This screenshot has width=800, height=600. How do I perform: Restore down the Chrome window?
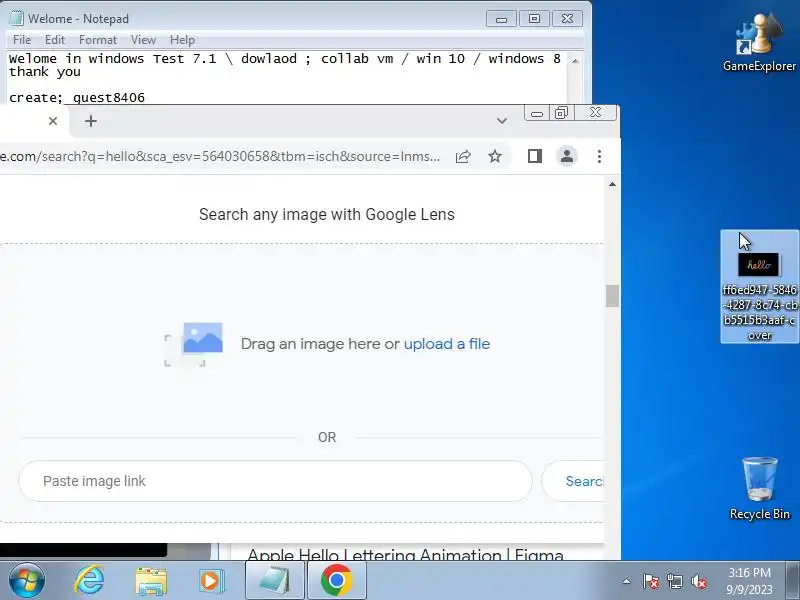click(x=561, y=113)
